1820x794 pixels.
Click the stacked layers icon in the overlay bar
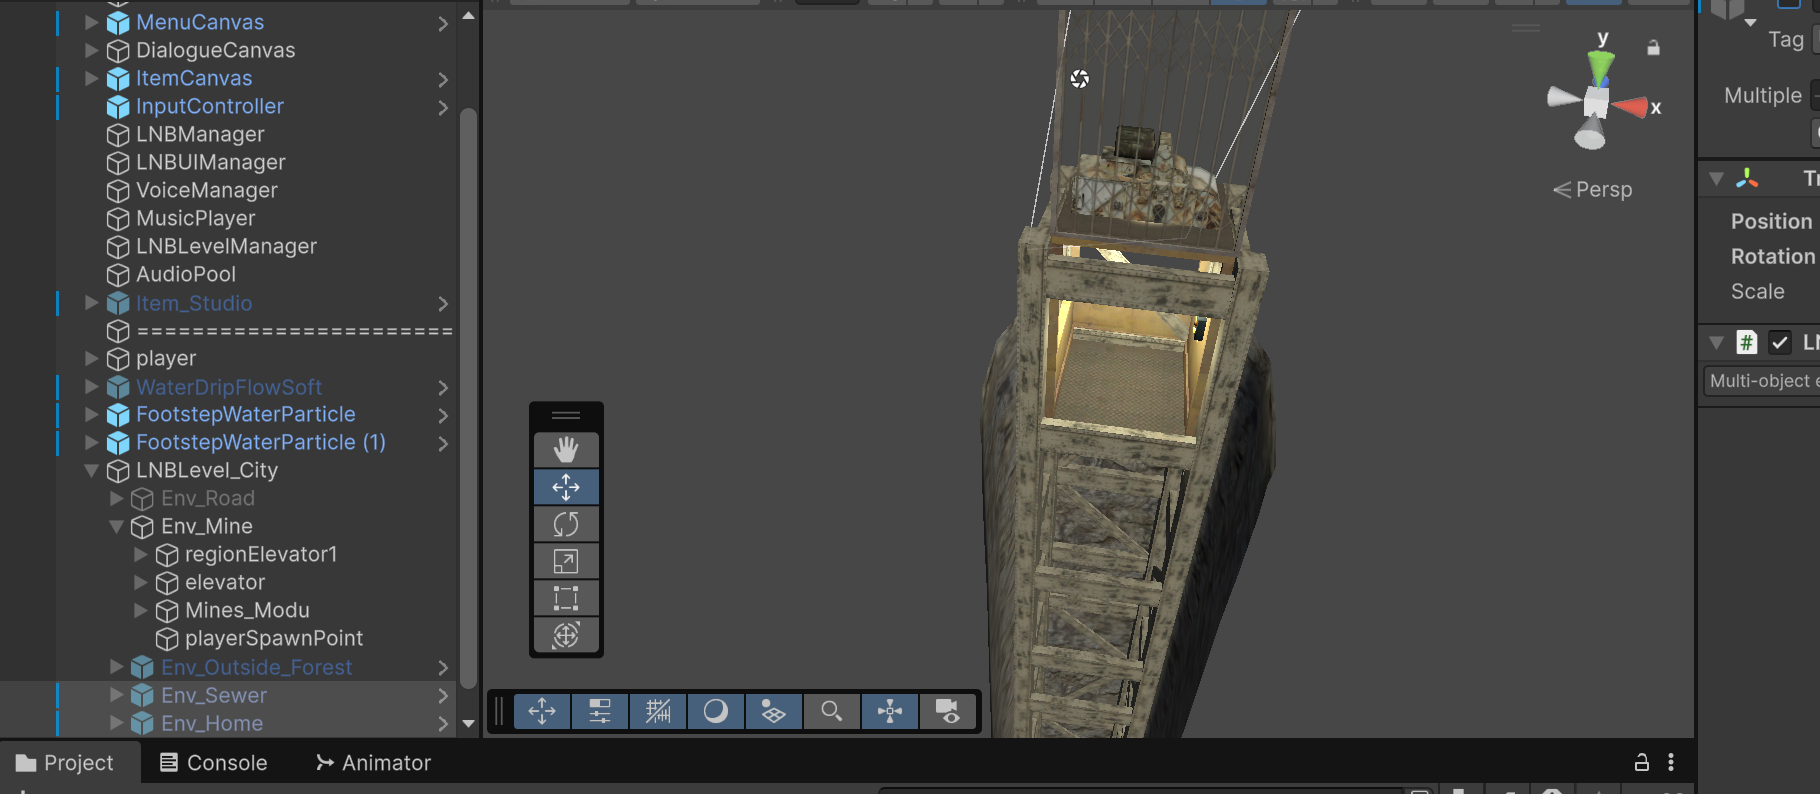pyautogui.click(x=774, y=711)
